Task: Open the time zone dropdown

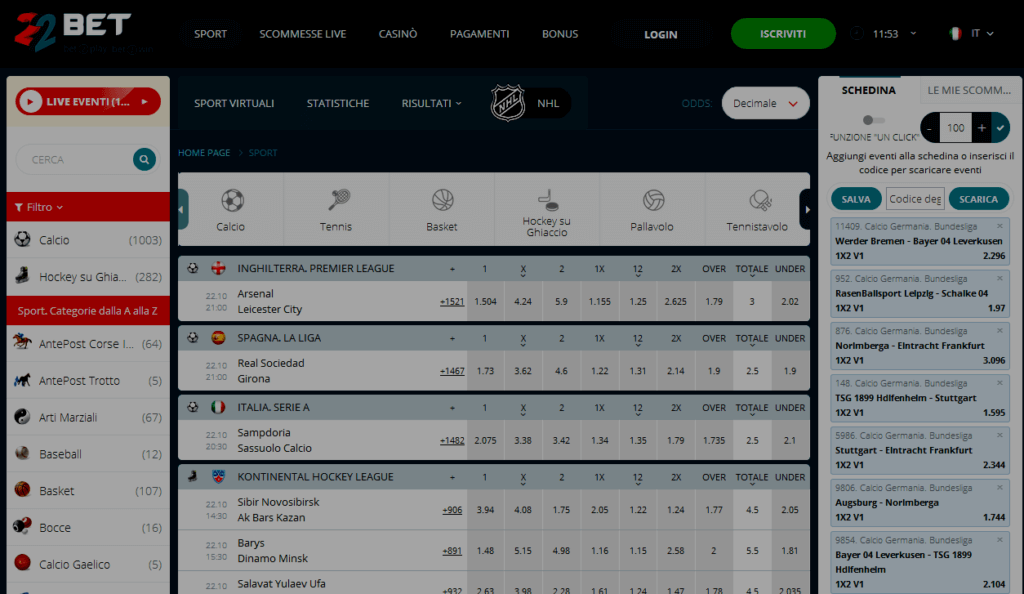Action: (913, 33)
